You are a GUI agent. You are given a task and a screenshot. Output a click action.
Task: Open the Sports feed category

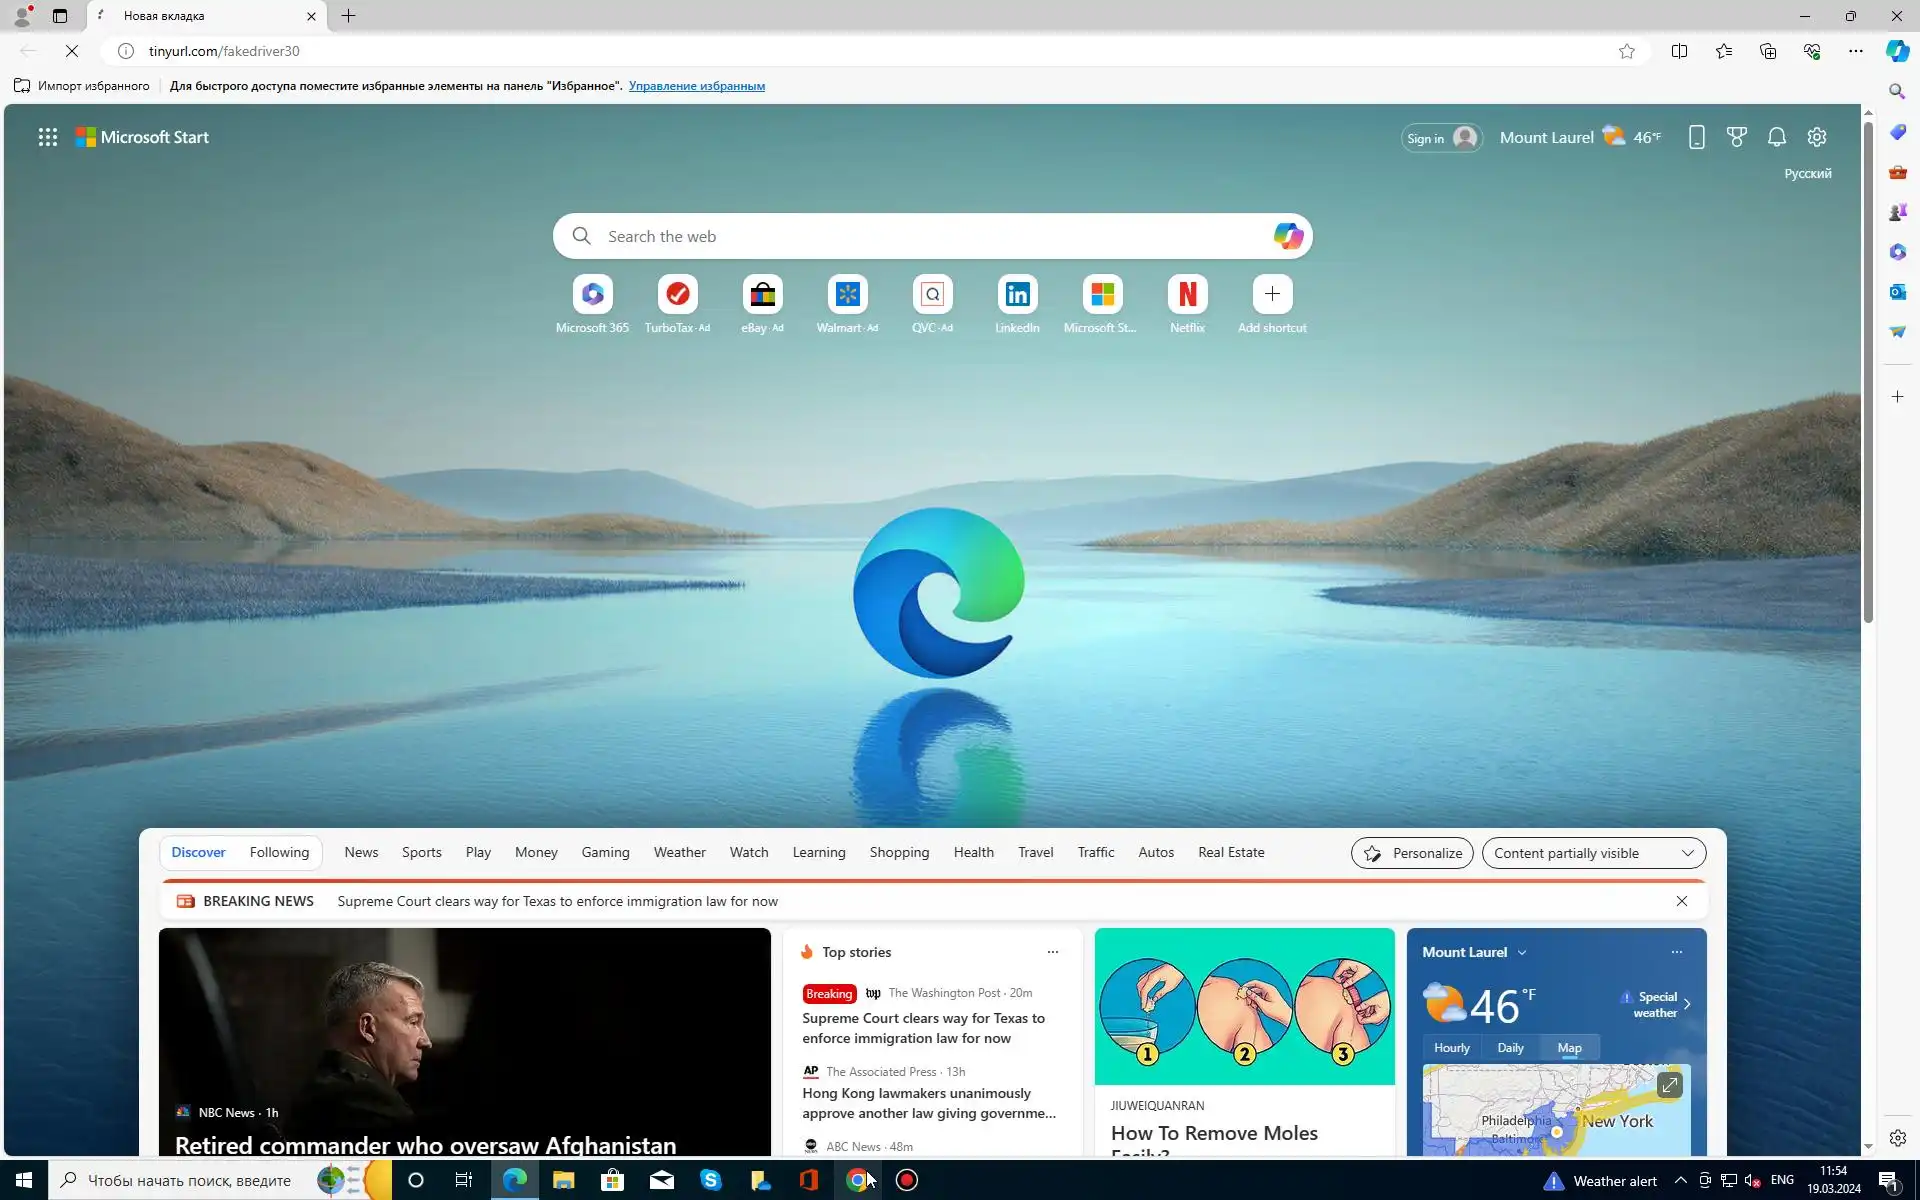[x=421, y=852]
